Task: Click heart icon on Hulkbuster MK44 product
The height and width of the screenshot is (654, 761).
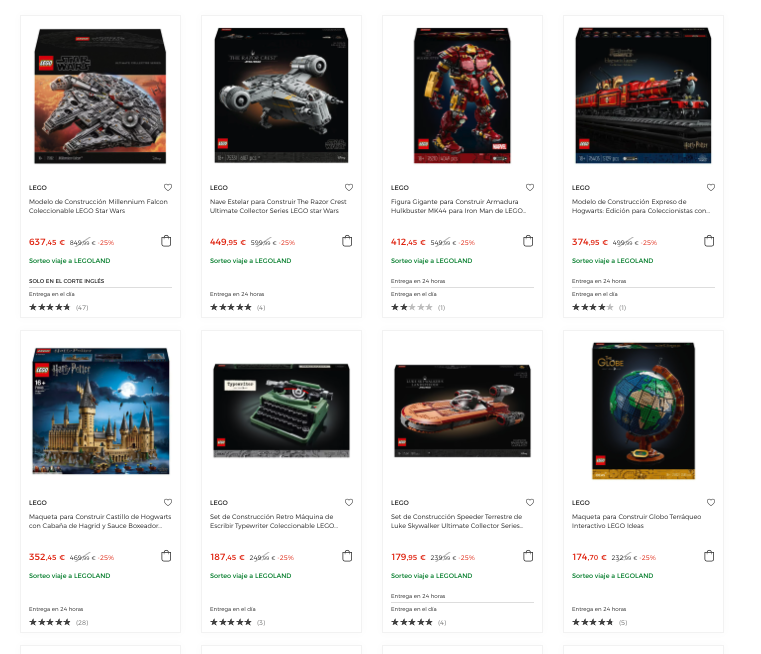Action: tap(530, 187)
